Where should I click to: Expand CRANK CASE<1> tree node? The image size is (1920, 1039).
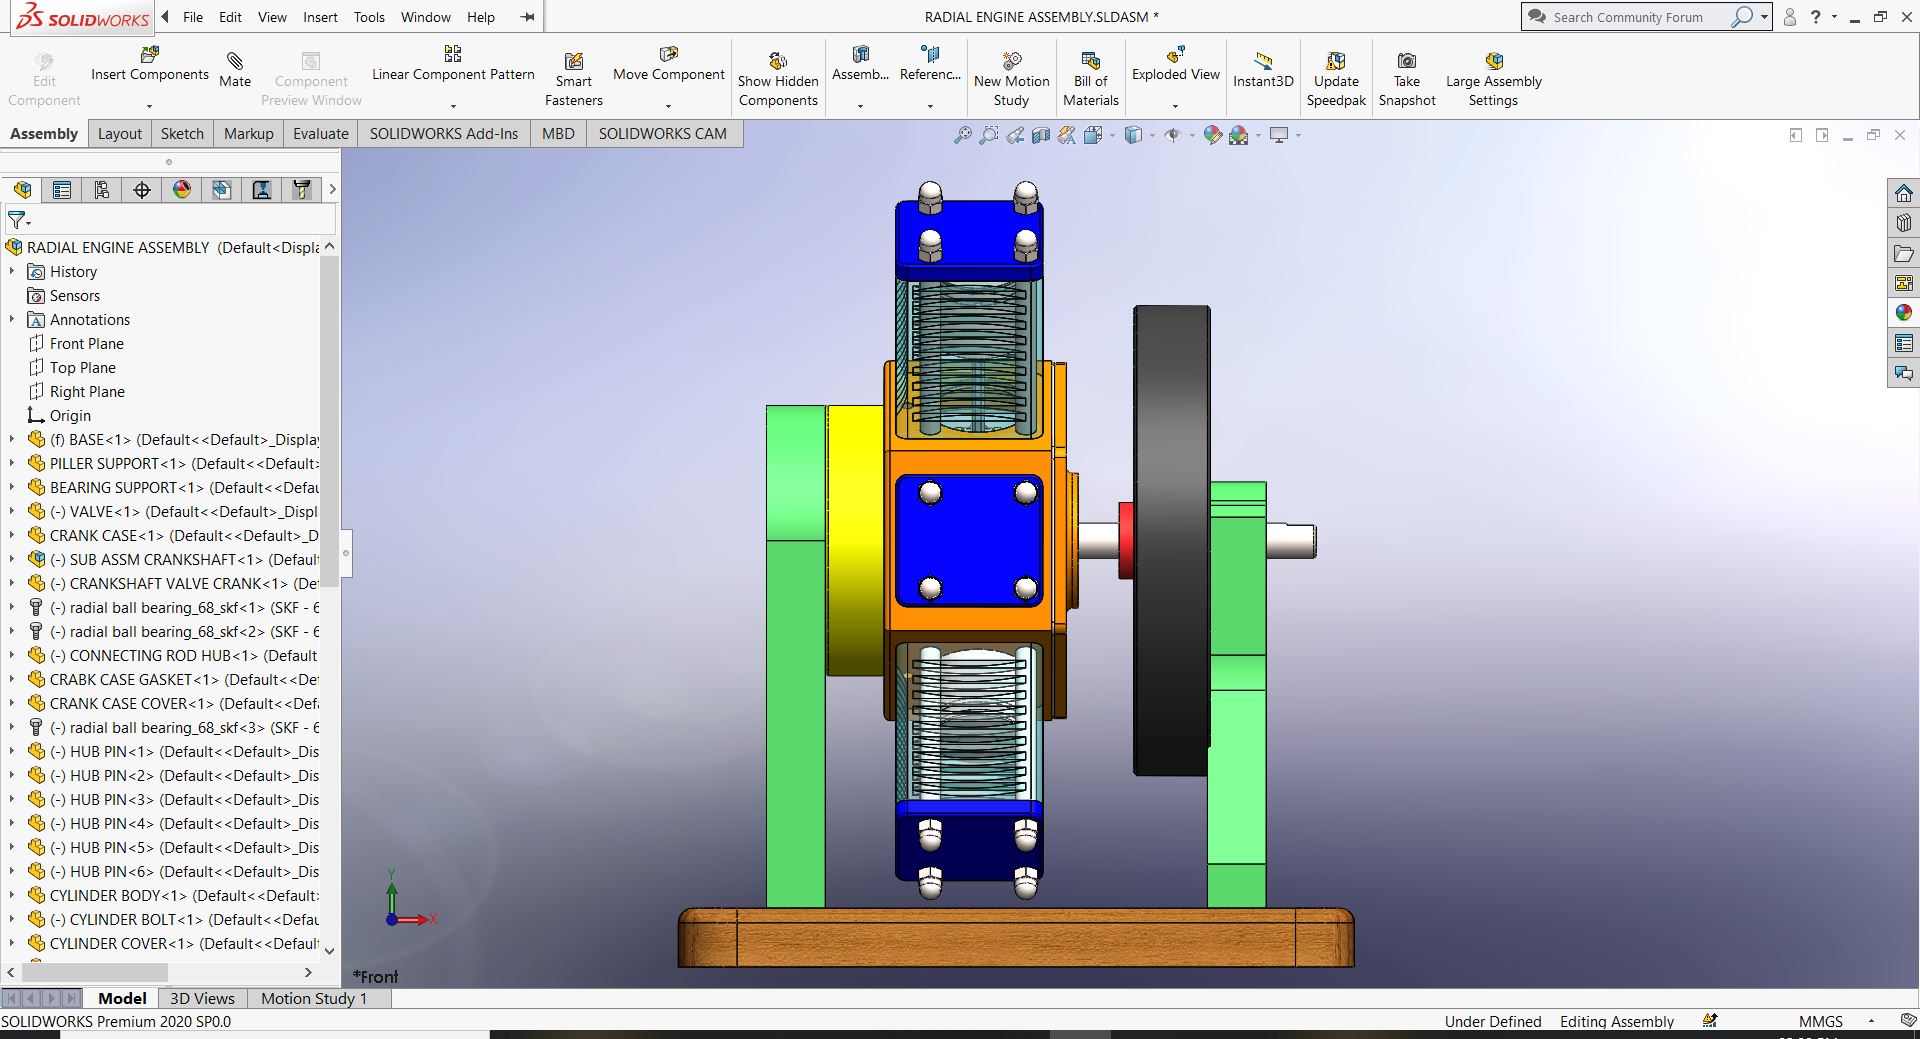(12, 535)
